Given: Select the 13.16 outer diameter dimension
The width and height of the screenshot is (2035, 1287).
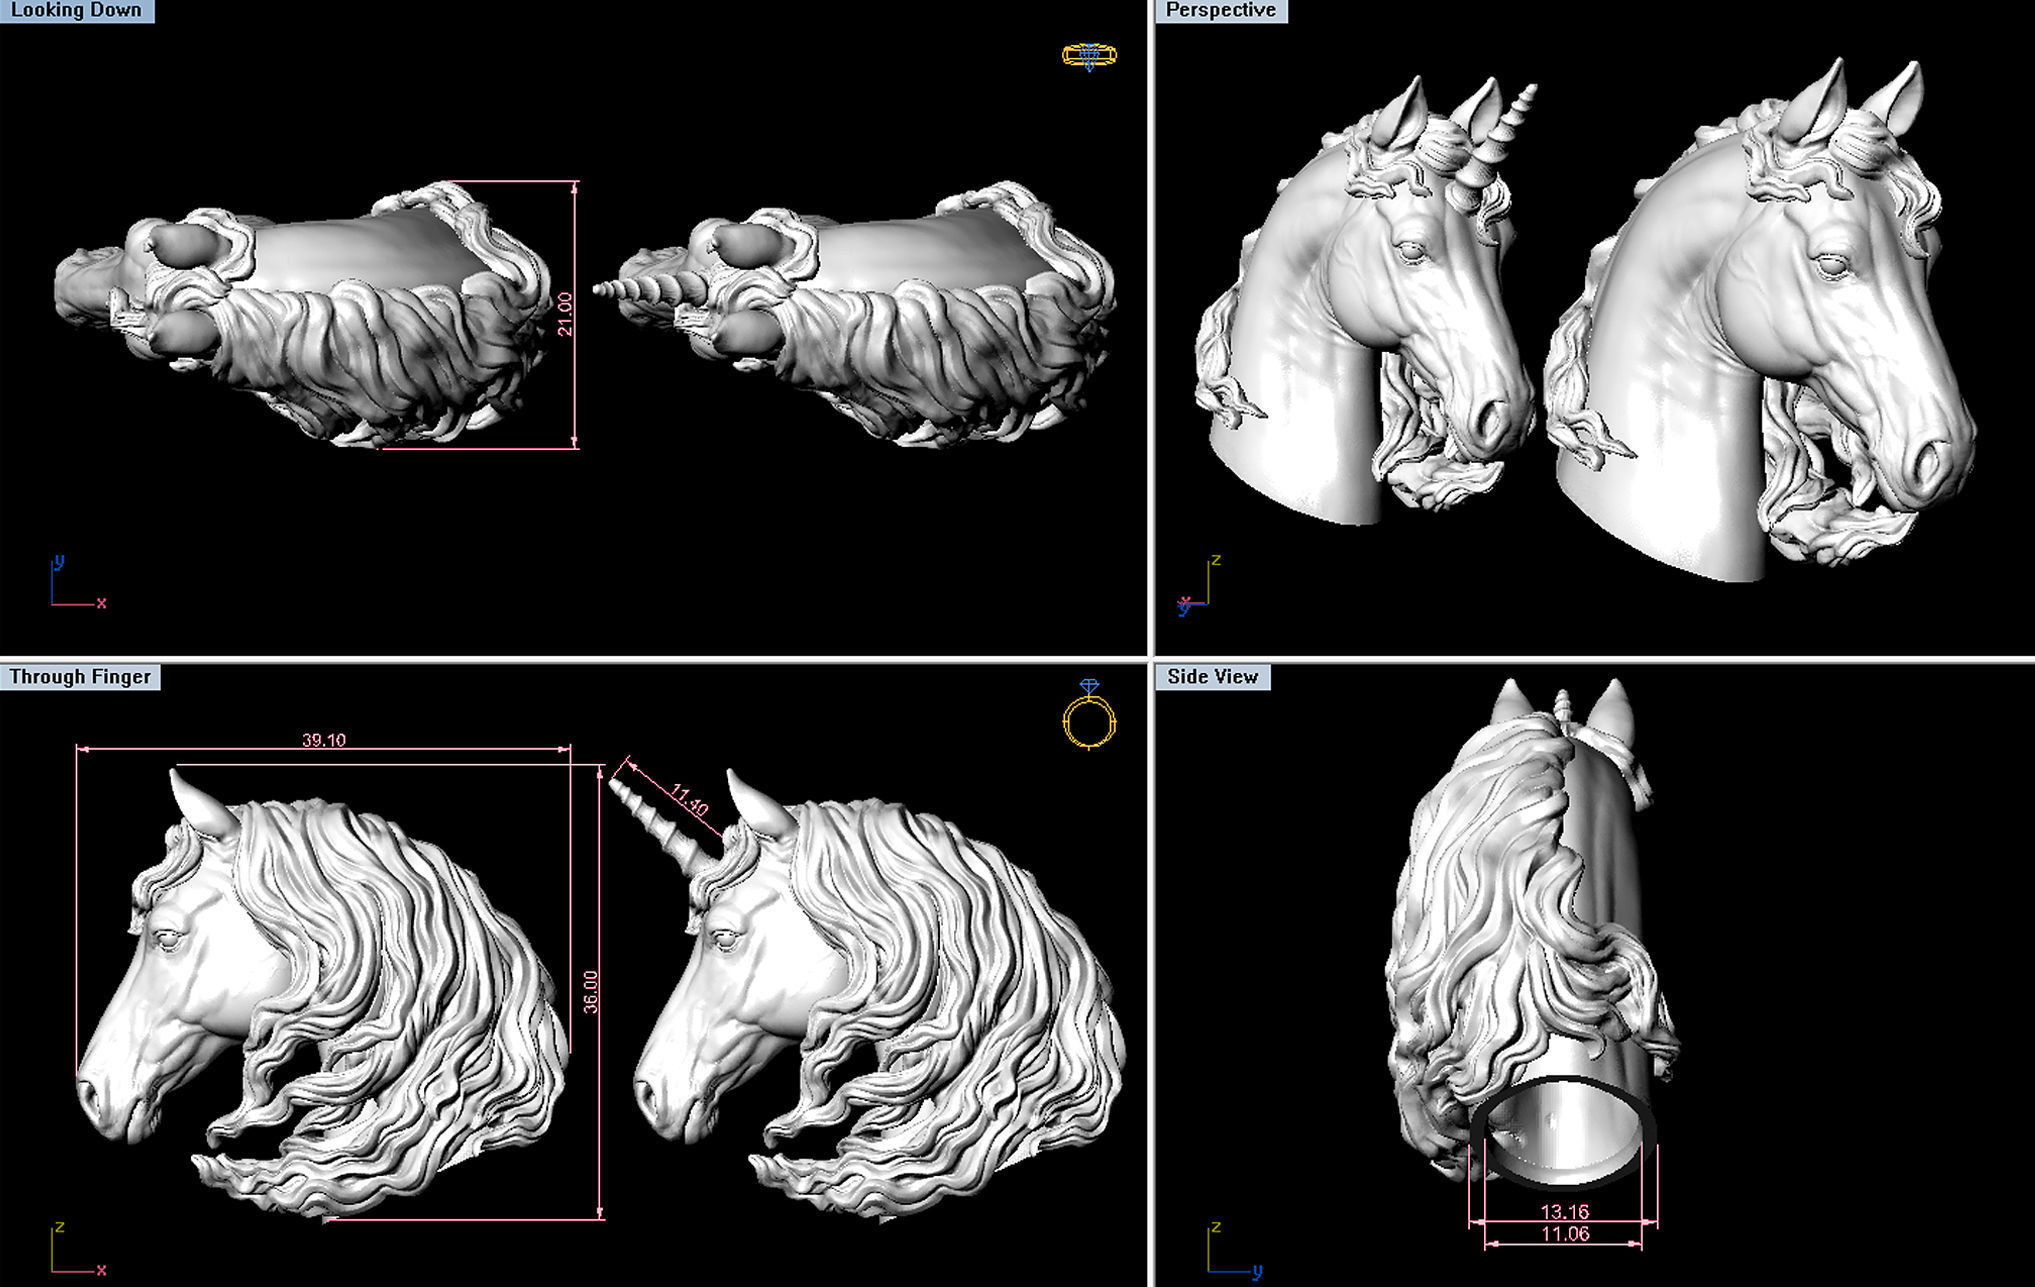Looking at the screenshot, I should [x=1564, y=1211].
